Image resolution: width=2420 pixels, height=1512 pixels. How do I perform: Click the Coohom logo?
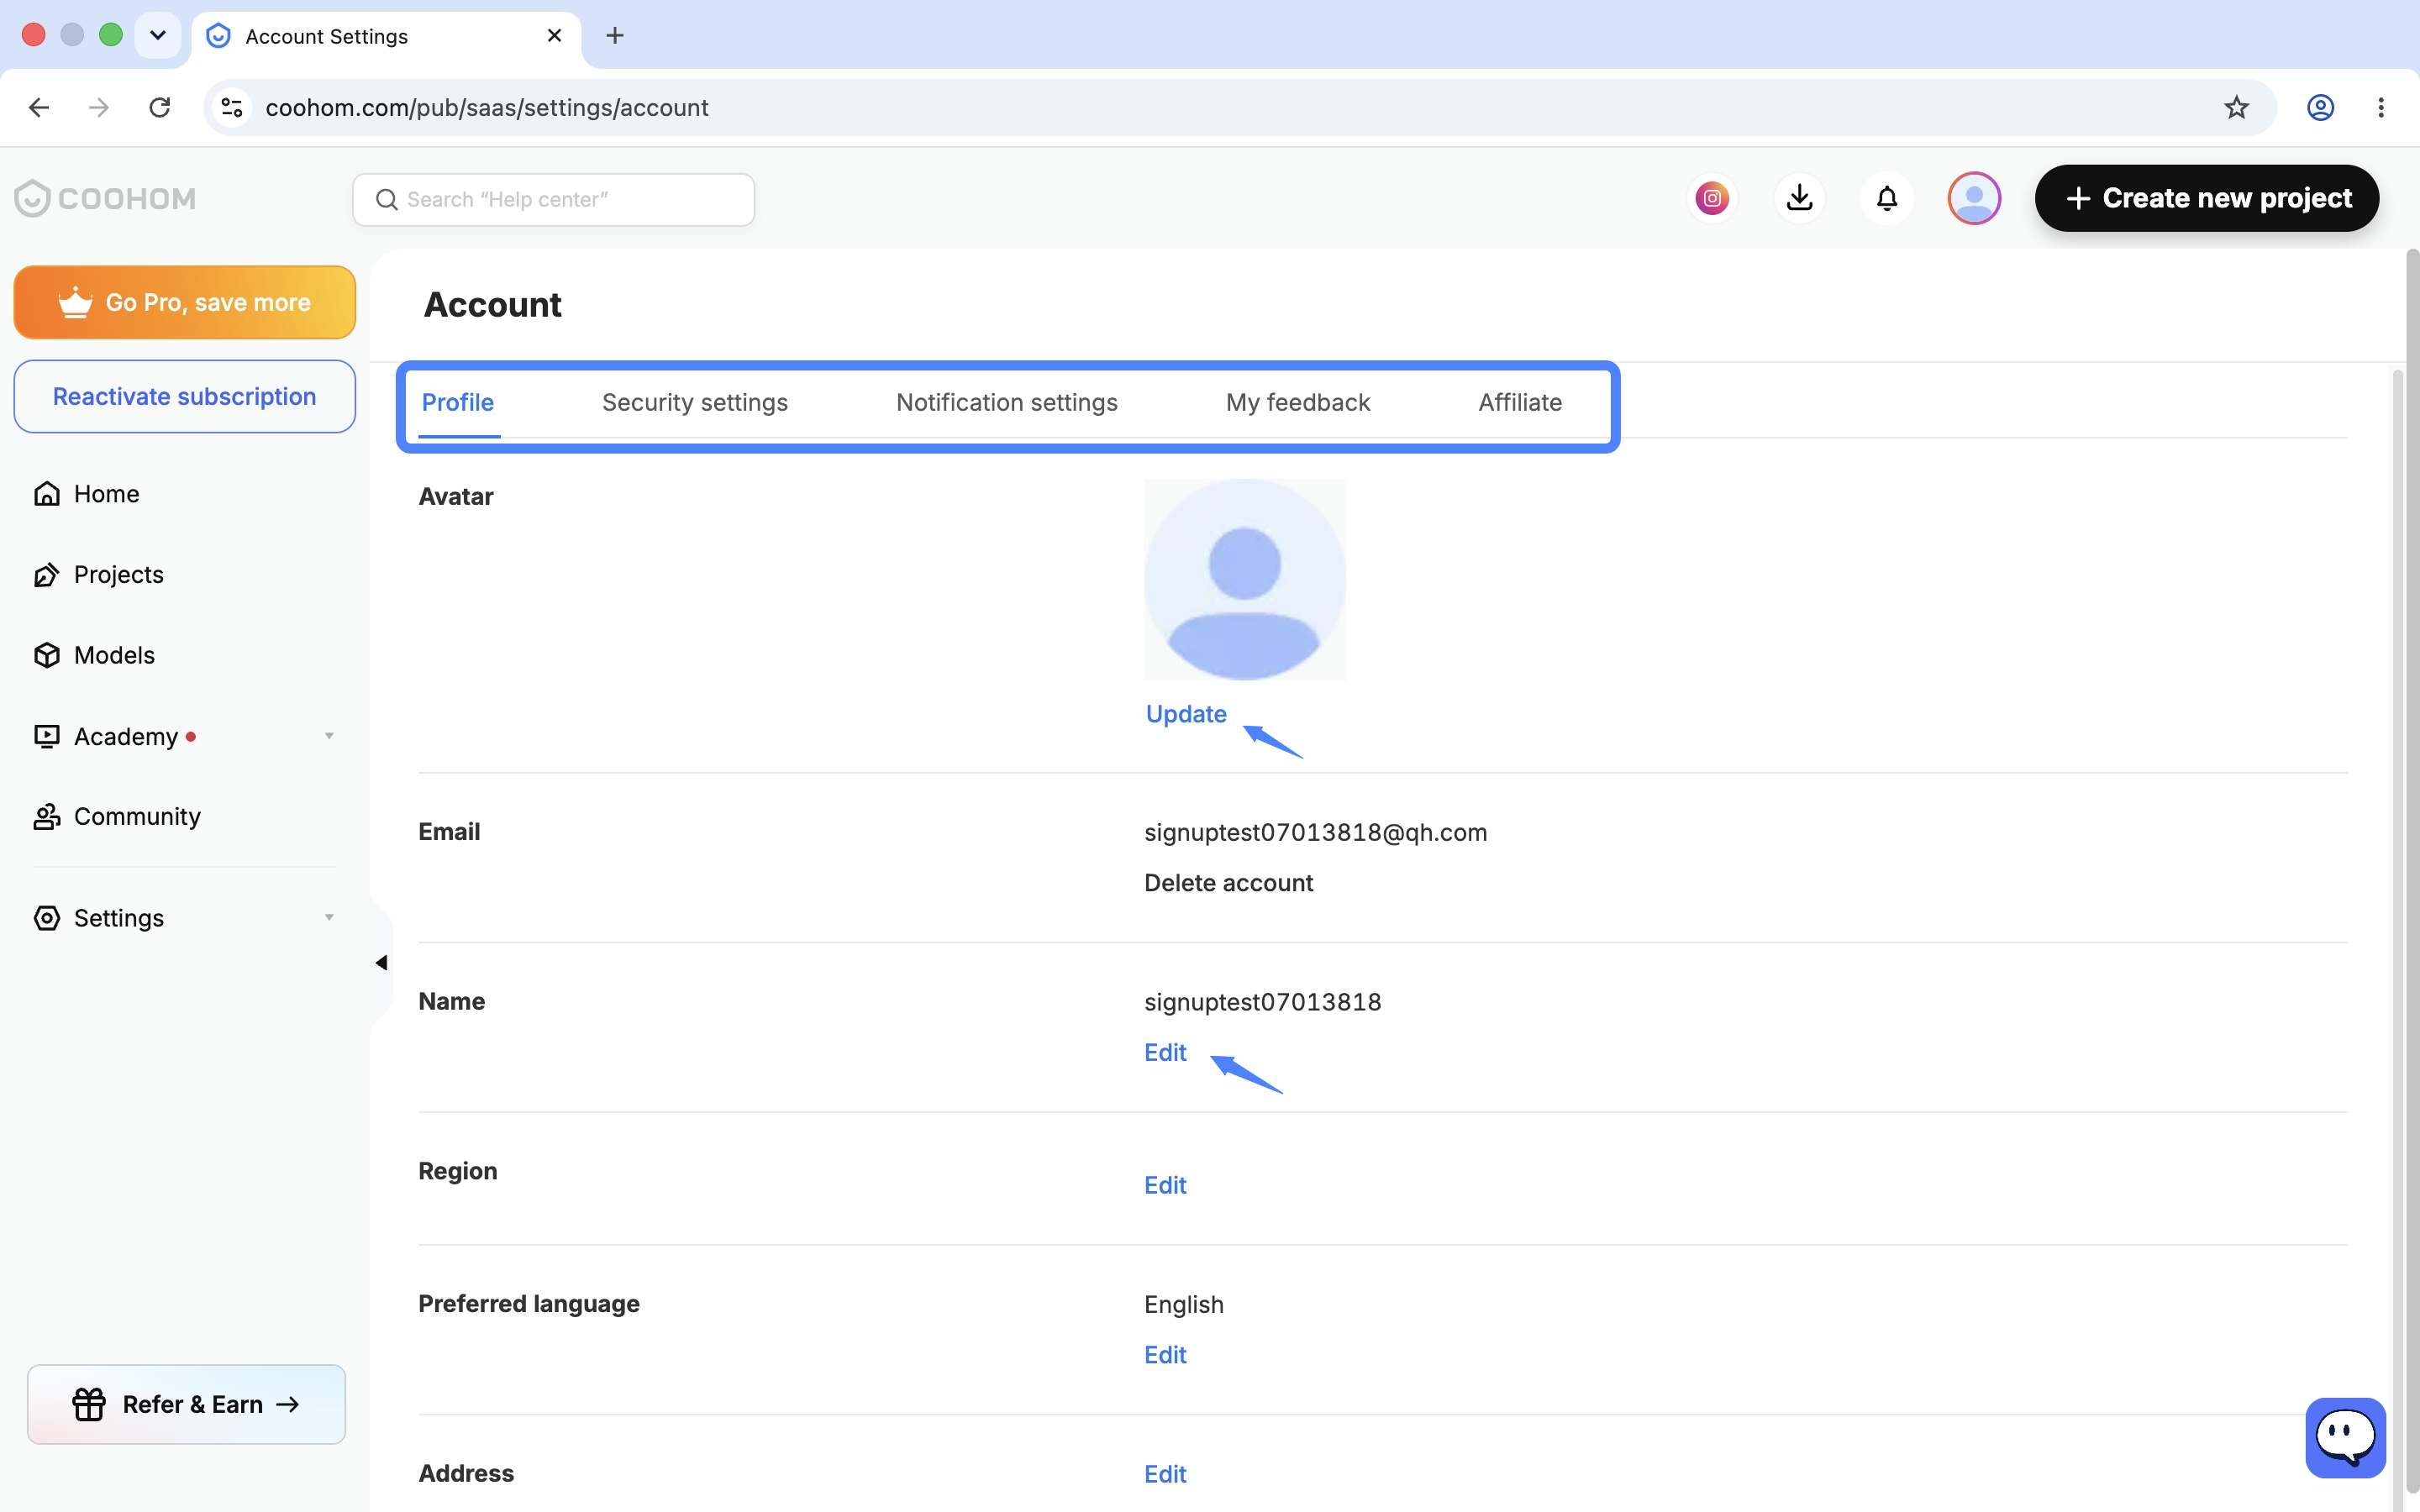coord(106,198)
